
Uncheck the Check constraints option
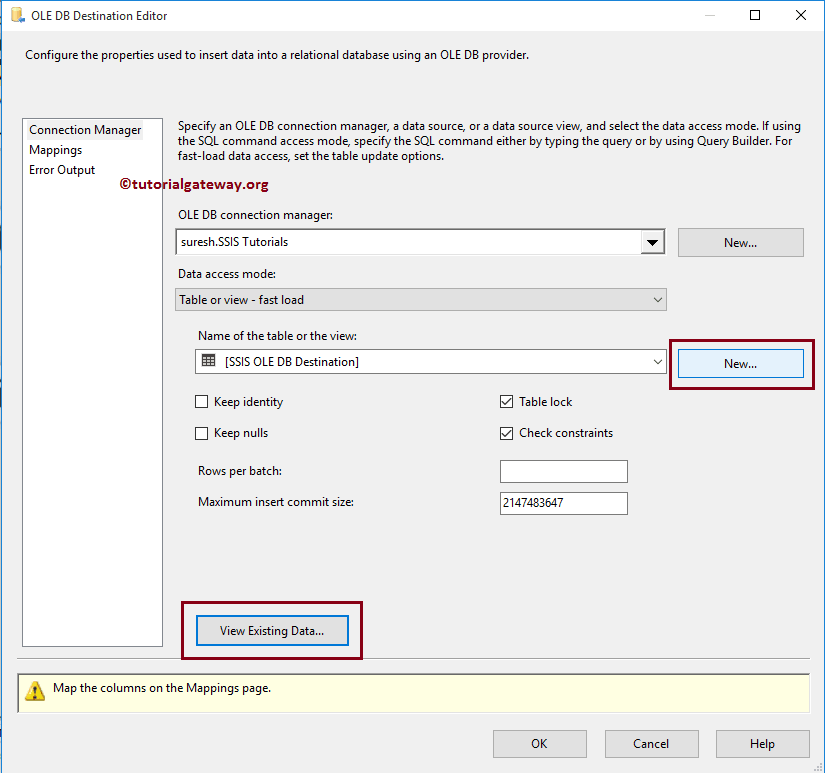coord(506,433)
